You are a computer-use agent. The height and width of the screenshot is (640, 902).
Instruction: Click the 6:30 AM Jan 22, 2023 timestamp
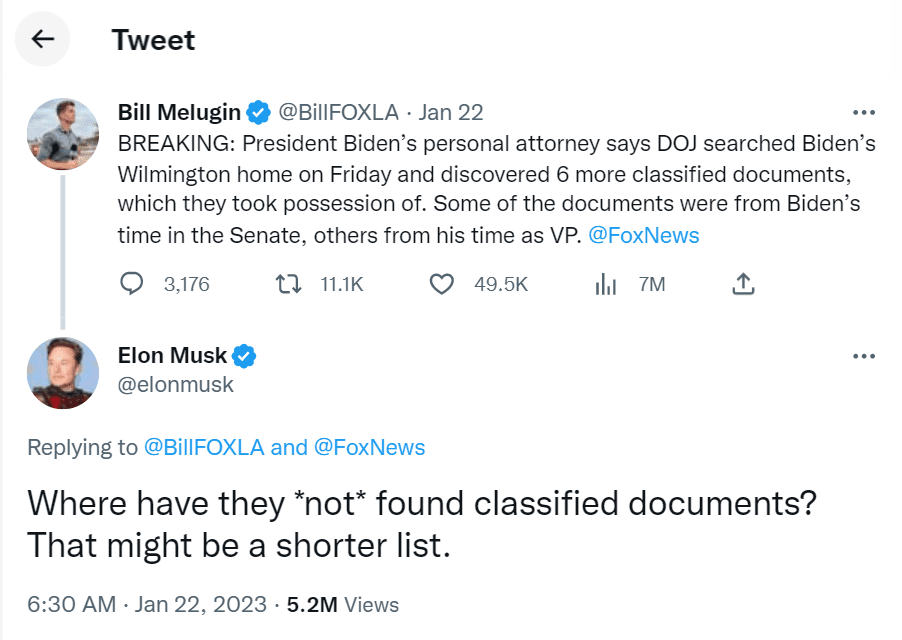pyautogui.click(x=147, y=604)
